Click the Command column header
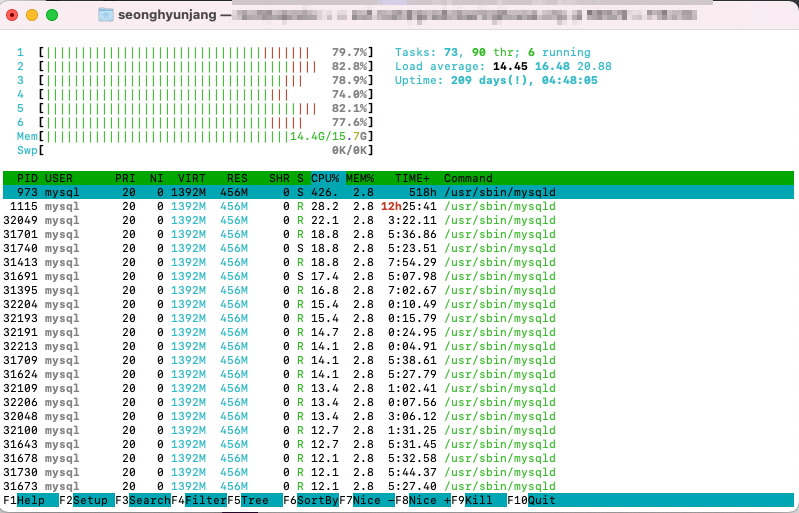The width and height of the screenshot is (799, 513). 468,178
